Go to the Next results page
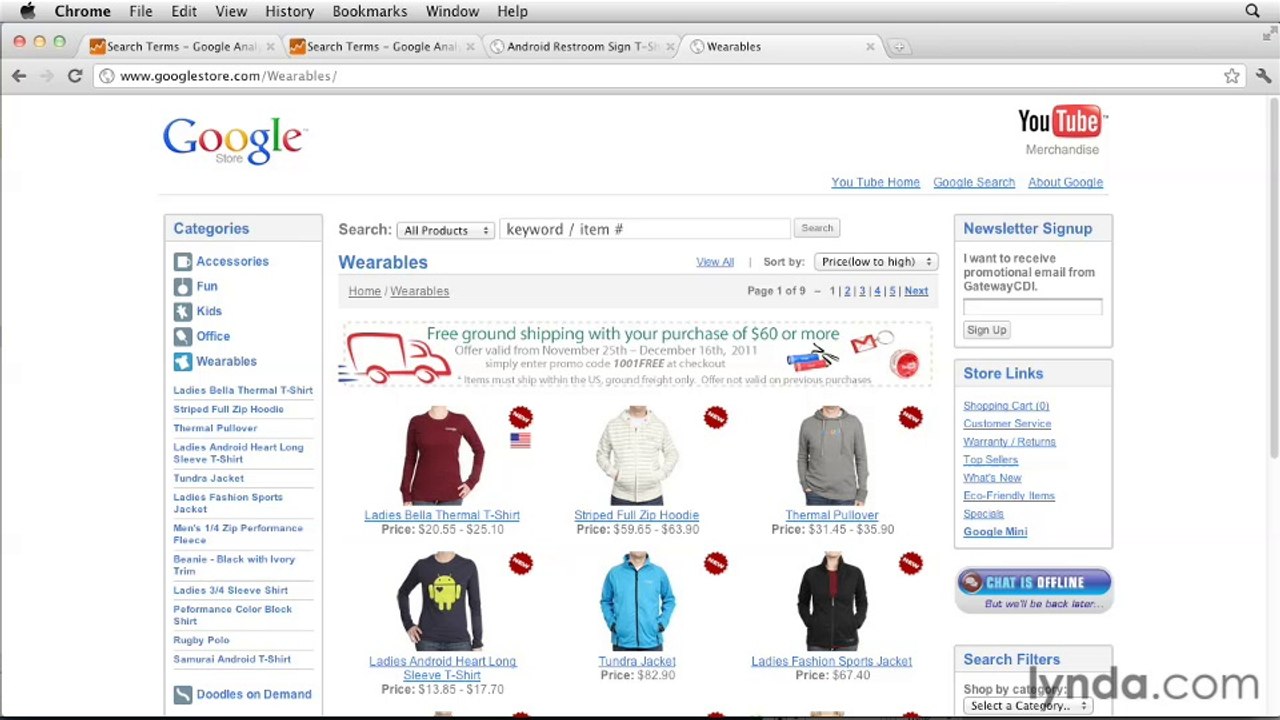The width and height of the screenshot is (1280, 720). [916, 291]
